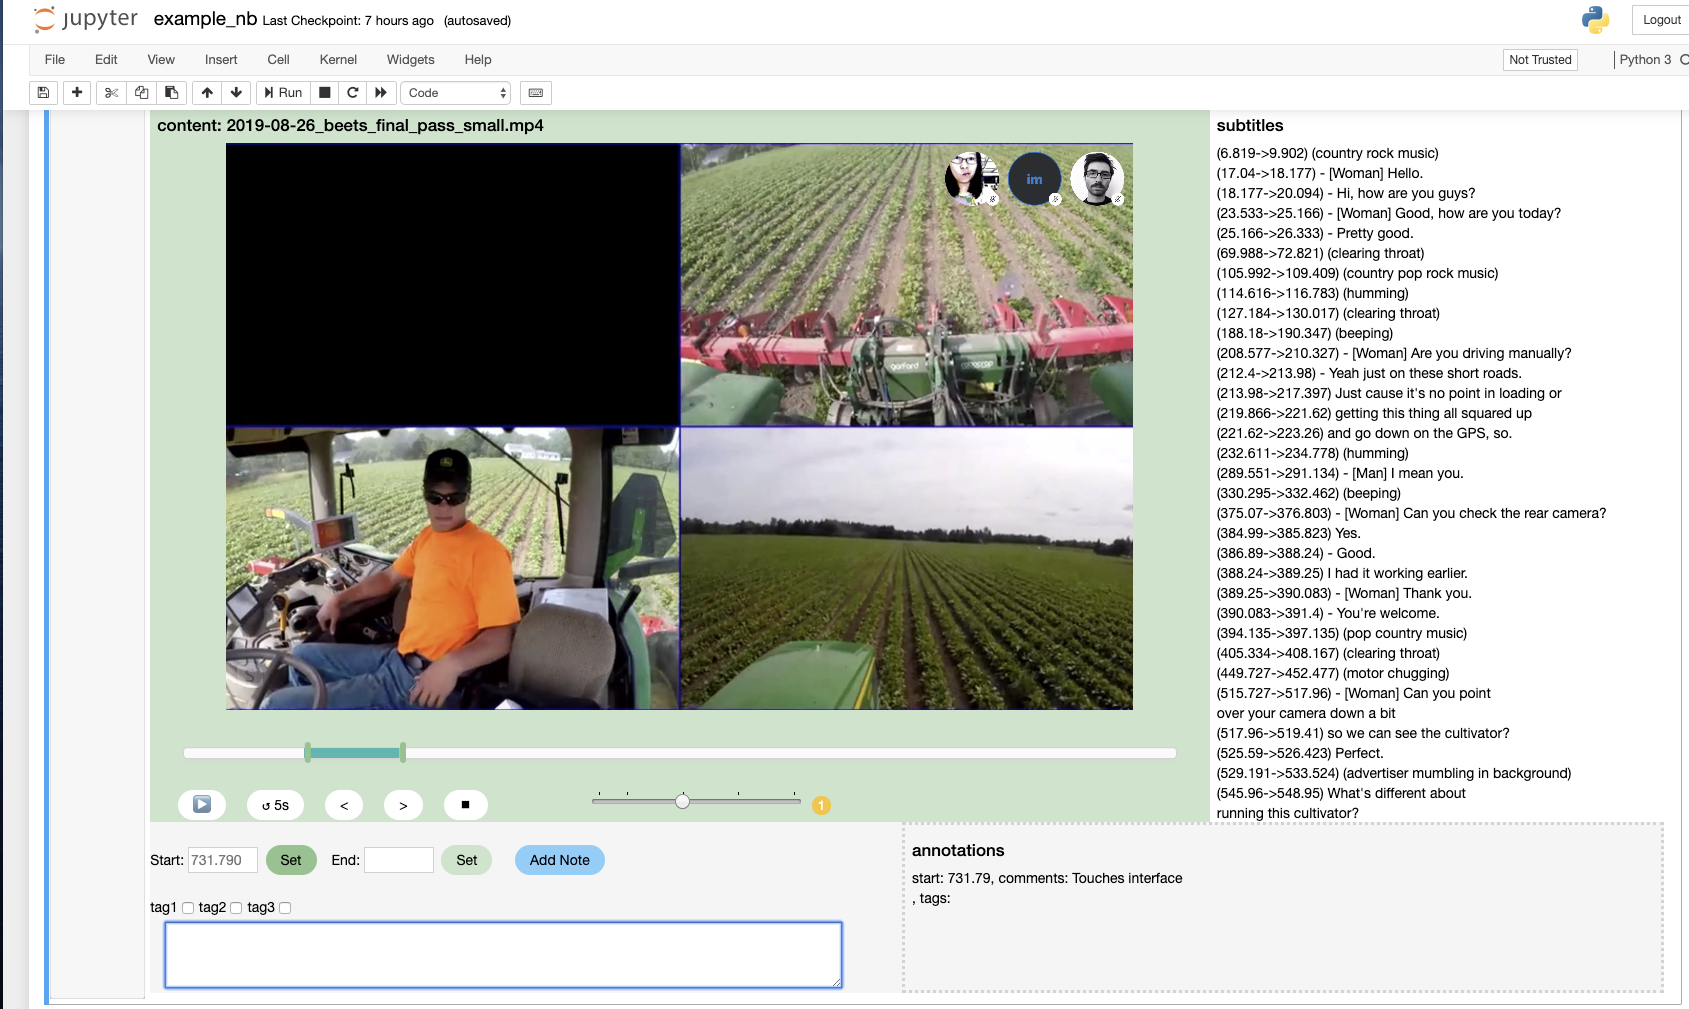This screenshot has width=1689, height=1009.
Task: Click the Add Note button
Action: pyautogui.click(x=560, y=860)
